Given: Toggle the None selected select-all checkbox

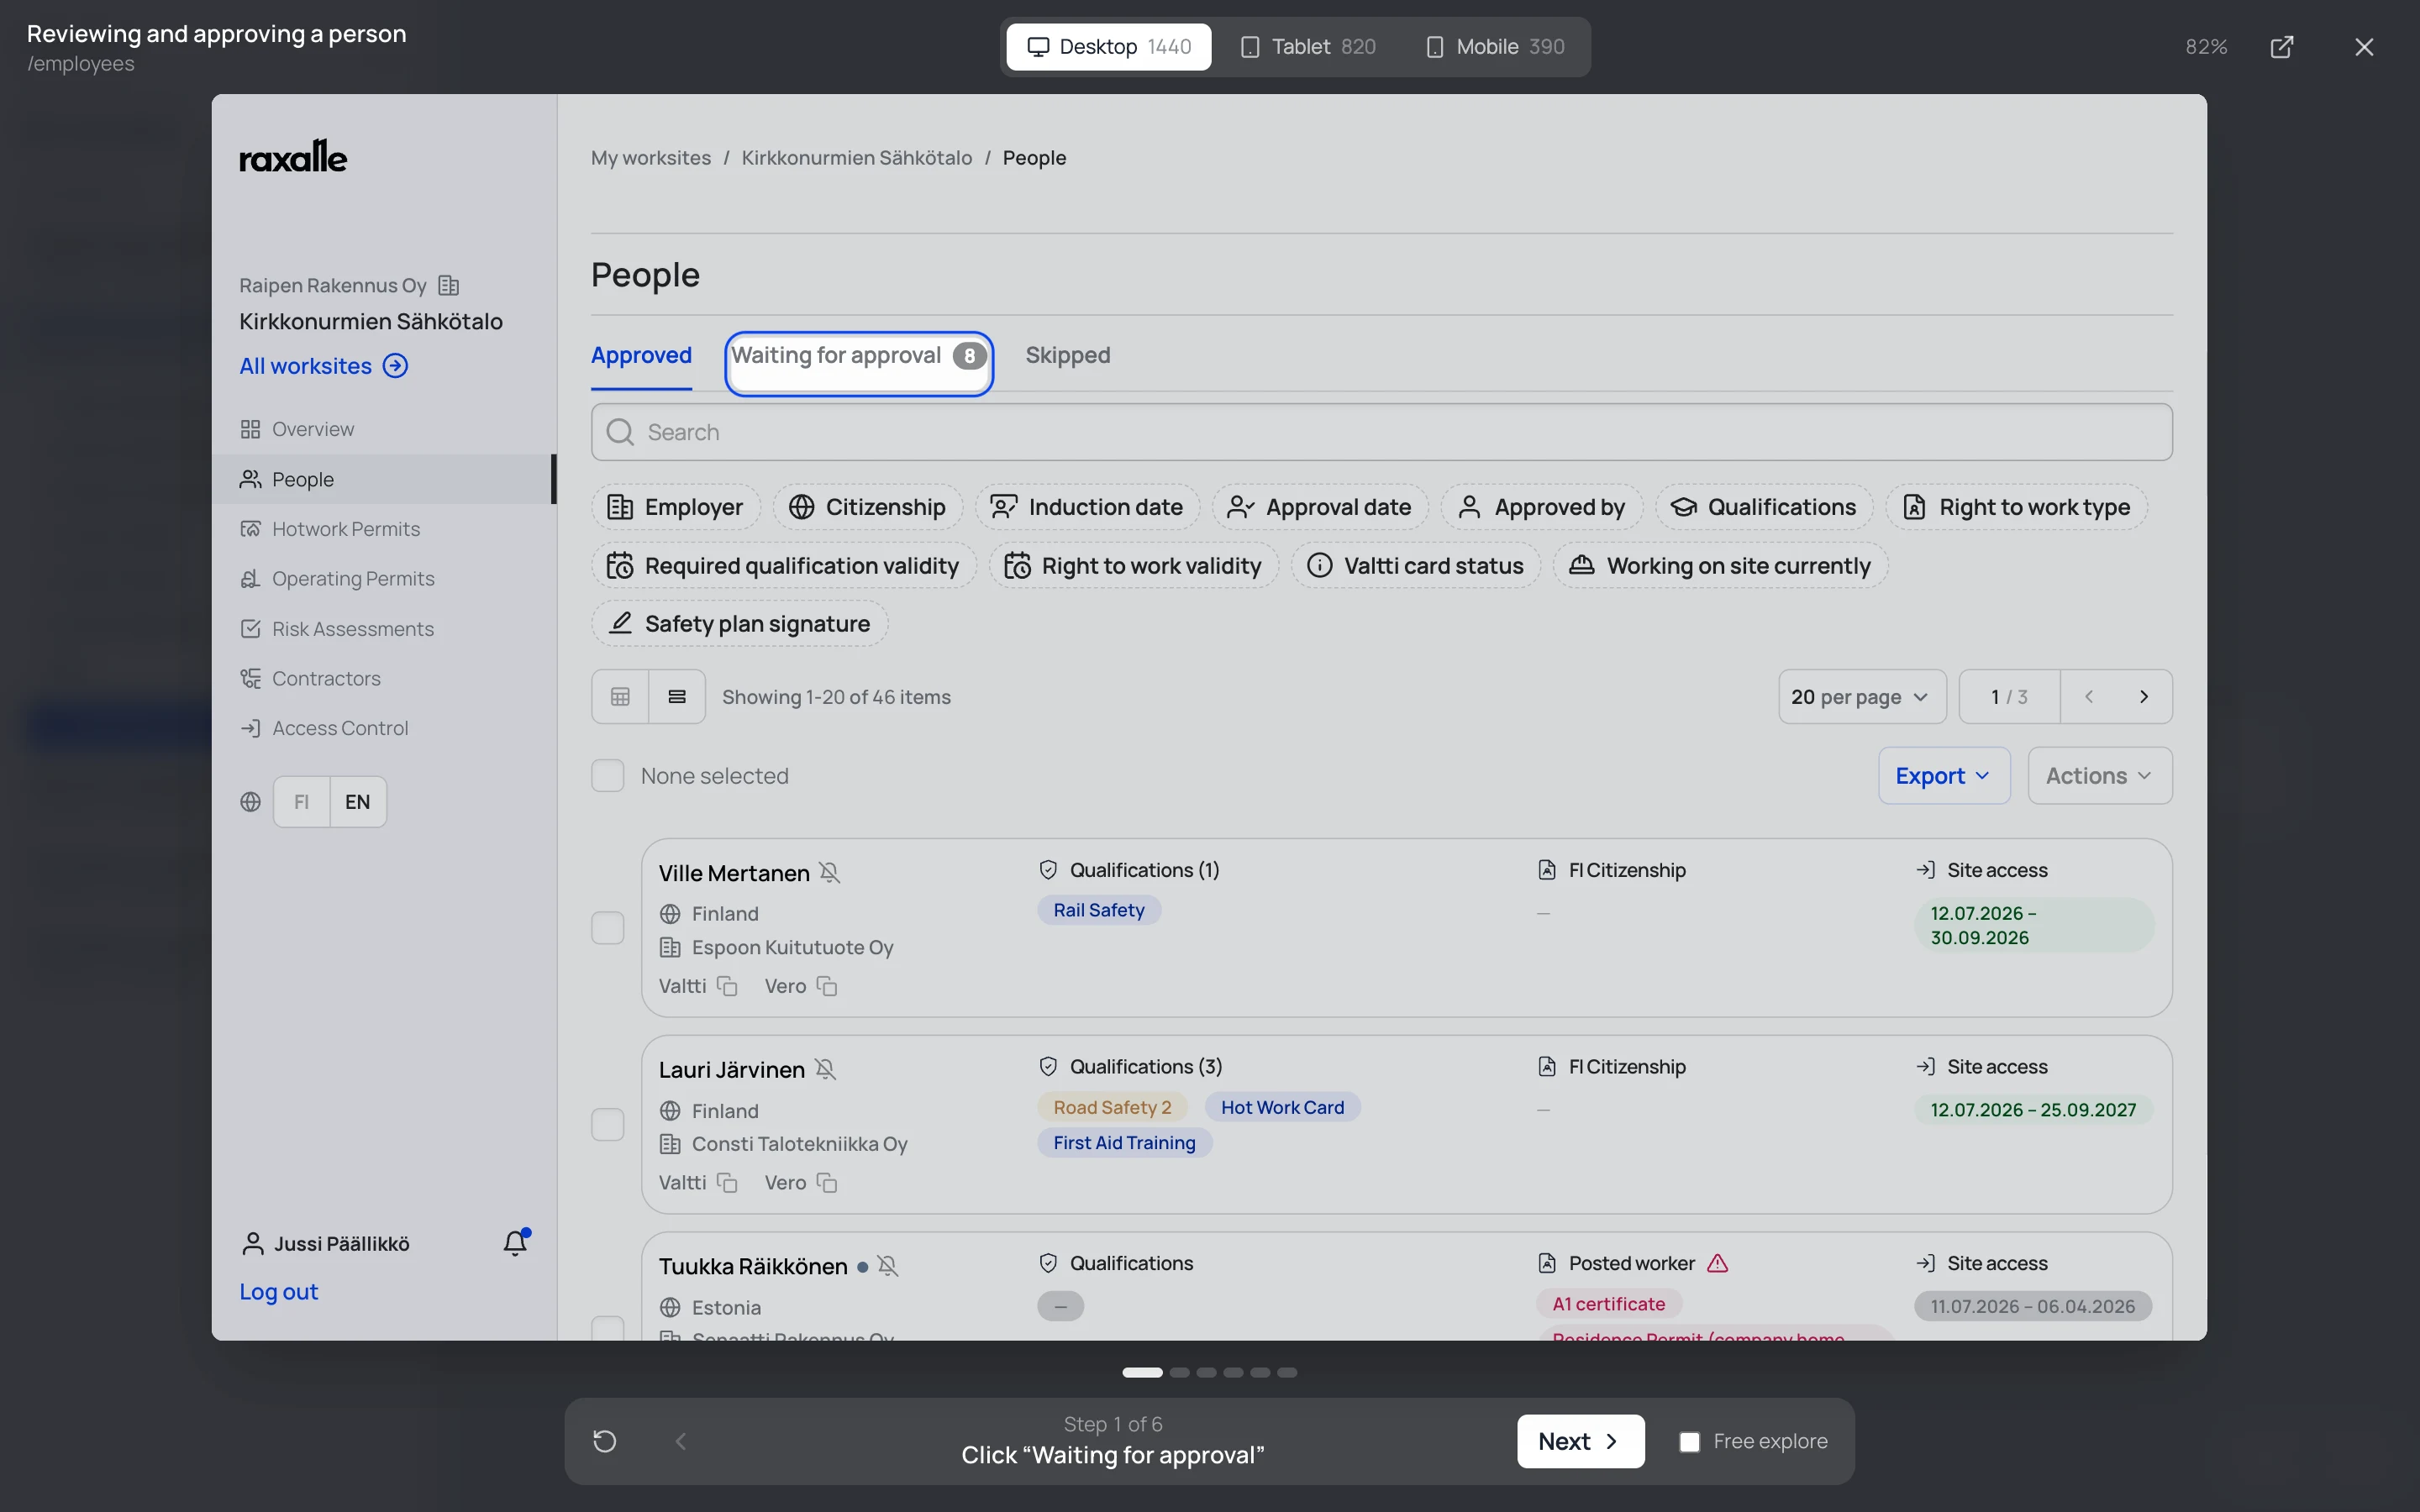Looking at the screenshot, I should pyautogui.click(x=608, y=776).
